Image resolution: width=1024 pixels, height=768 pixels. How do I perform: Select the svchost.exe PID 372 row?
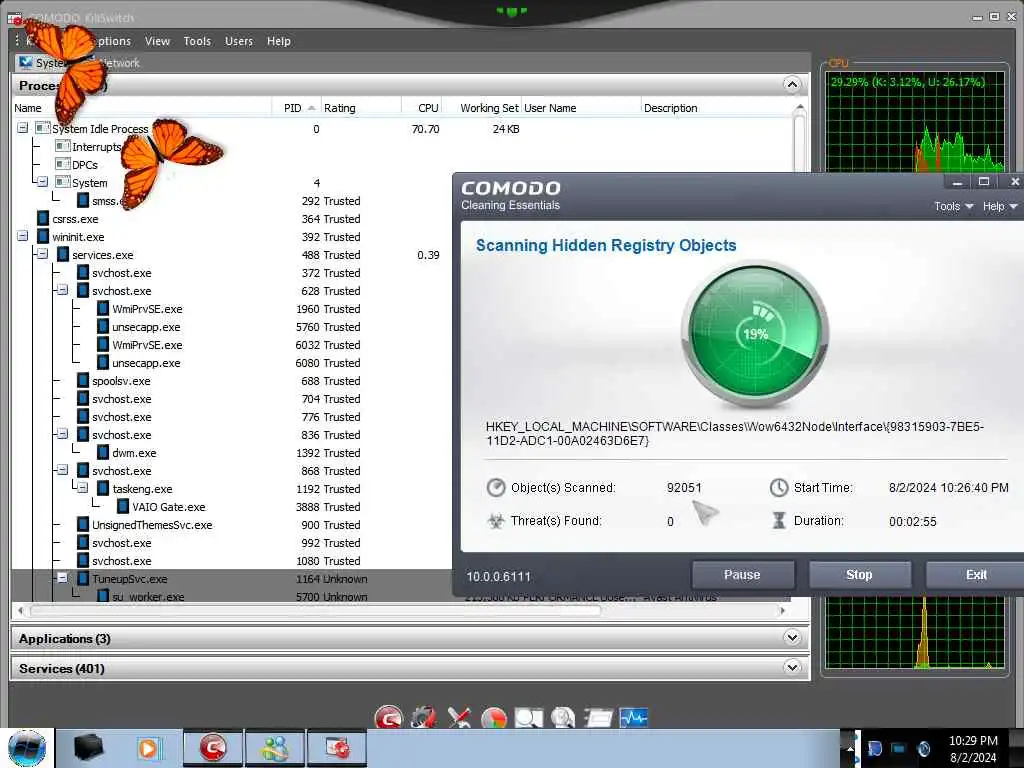(232, 273)
